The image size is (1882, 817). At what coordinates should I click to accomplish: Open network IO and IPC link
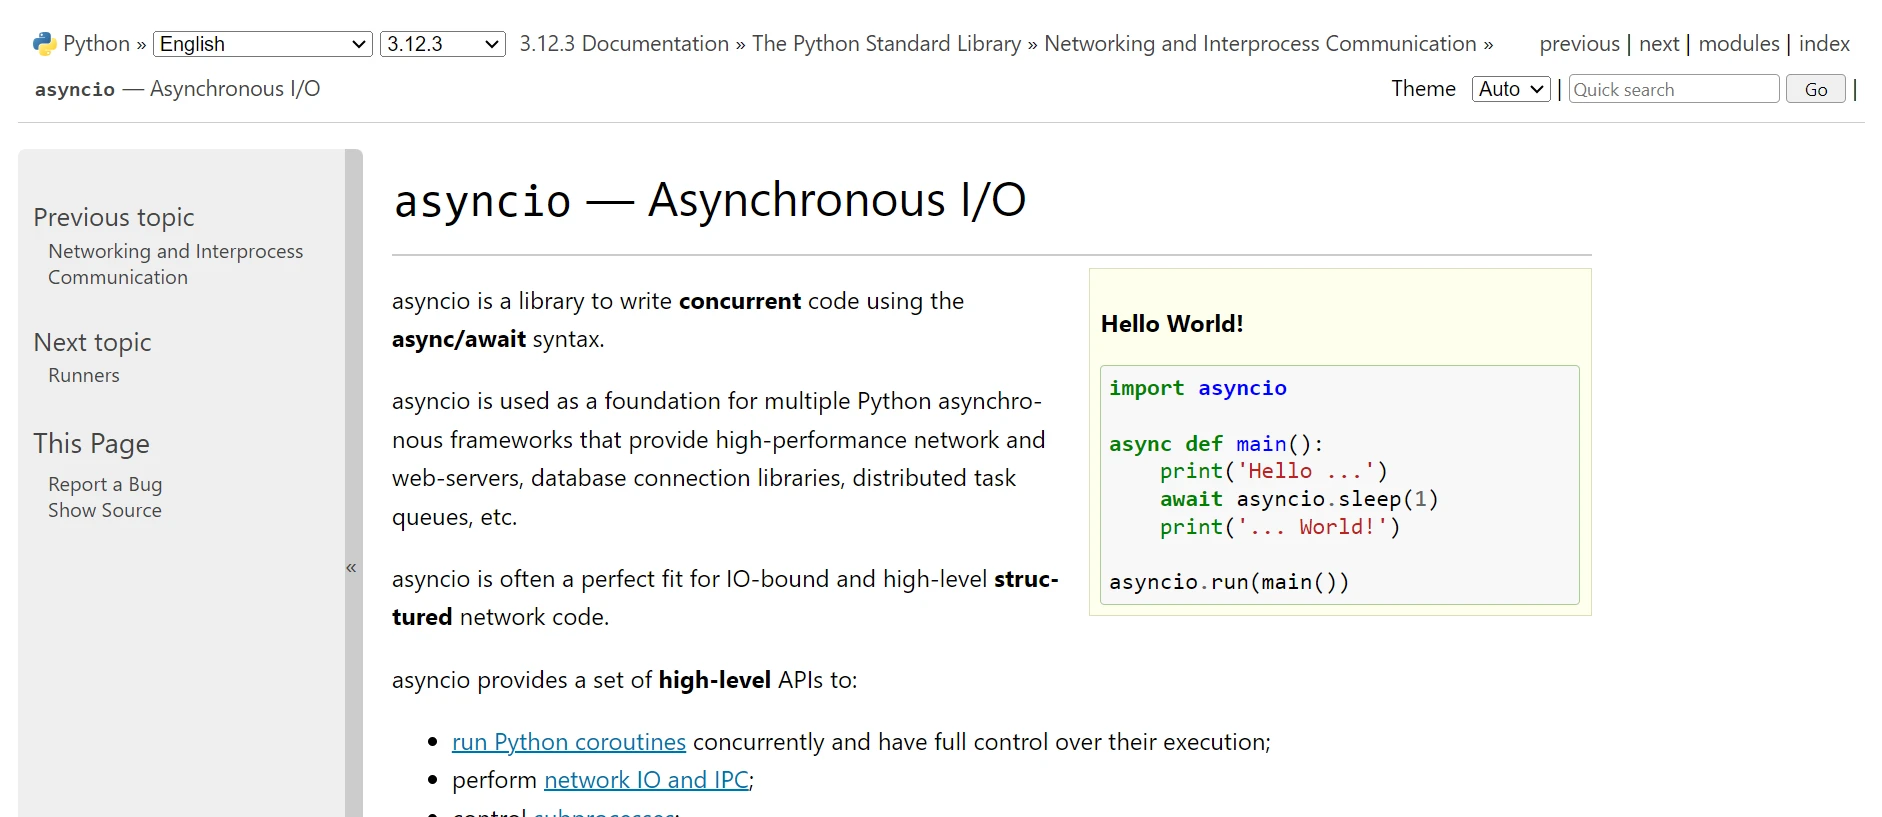pyautogui.click(x=646, y=780)
